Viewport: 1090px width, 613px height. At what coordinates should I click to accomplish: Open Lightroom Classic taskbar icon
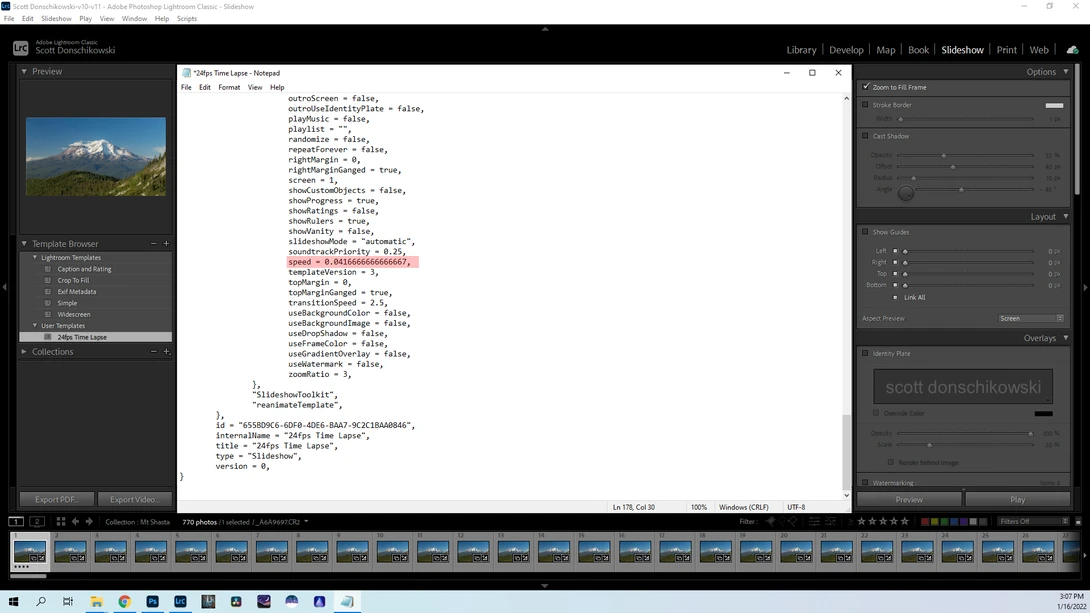[x=180, y=601]
